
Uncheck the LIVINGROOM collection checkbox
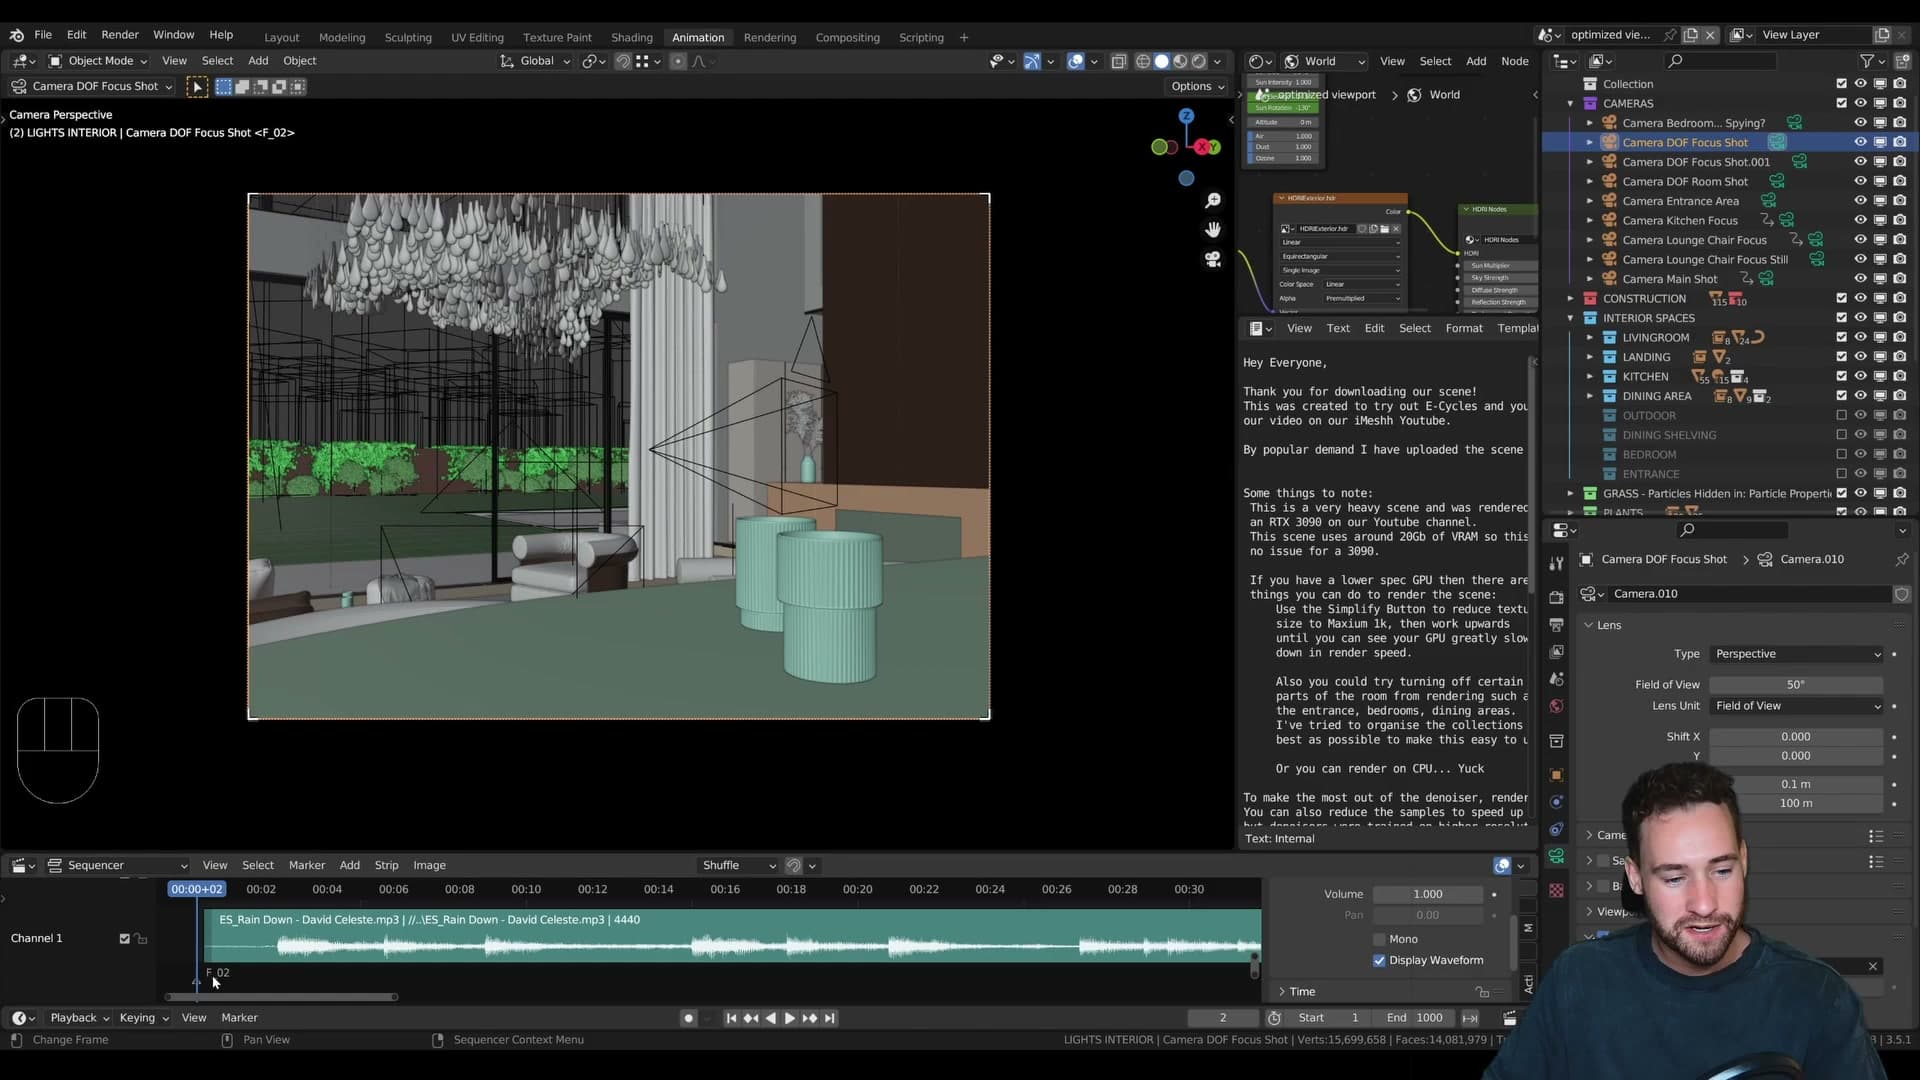click(1841, 337)
